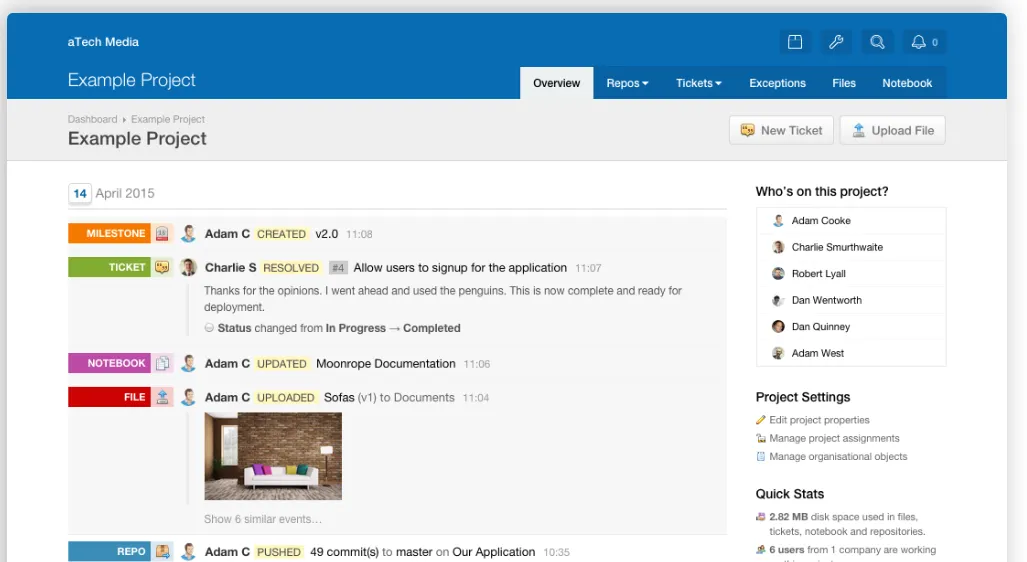Open Our Application repository link
Screen dimensions: 1027x562
tap(494, 552)
